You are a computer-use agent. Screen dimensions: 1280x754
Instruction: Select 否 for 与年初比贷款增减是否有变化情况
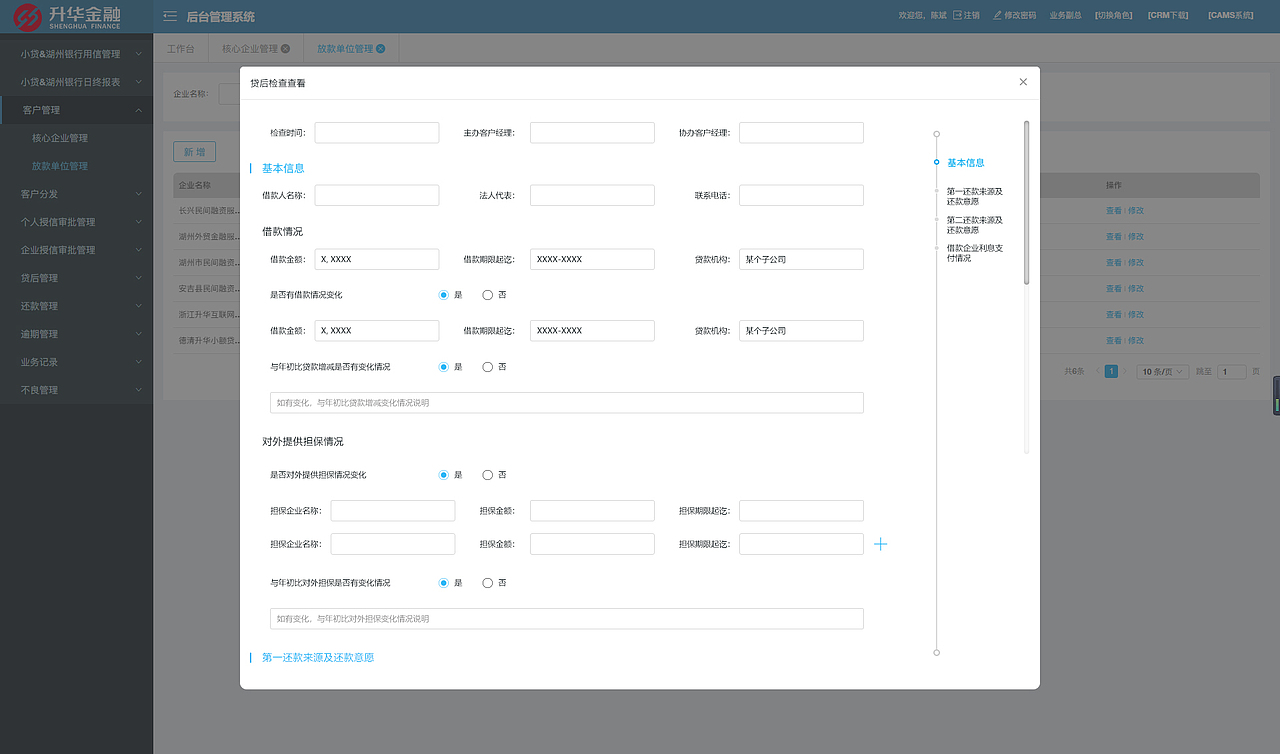tap(488, 367)
